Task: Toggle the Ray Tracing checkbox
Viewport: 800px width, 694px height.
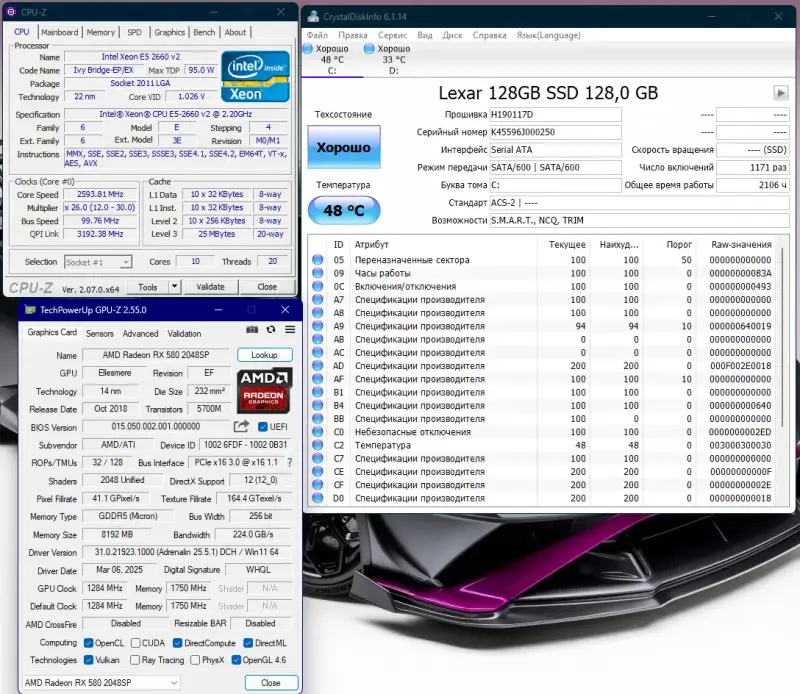Action: click(x=136, y=660)
